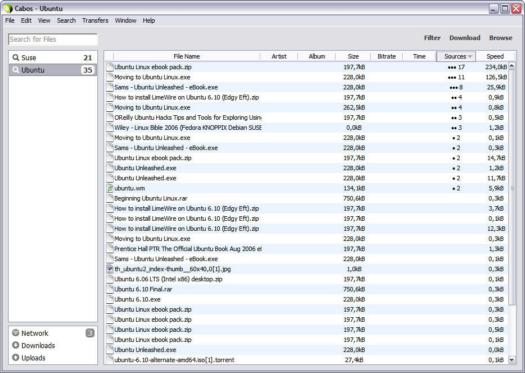Click the results list vertical scrollbar thumb
The height and width of the screenshot is (373, 525).
(512, 188)
